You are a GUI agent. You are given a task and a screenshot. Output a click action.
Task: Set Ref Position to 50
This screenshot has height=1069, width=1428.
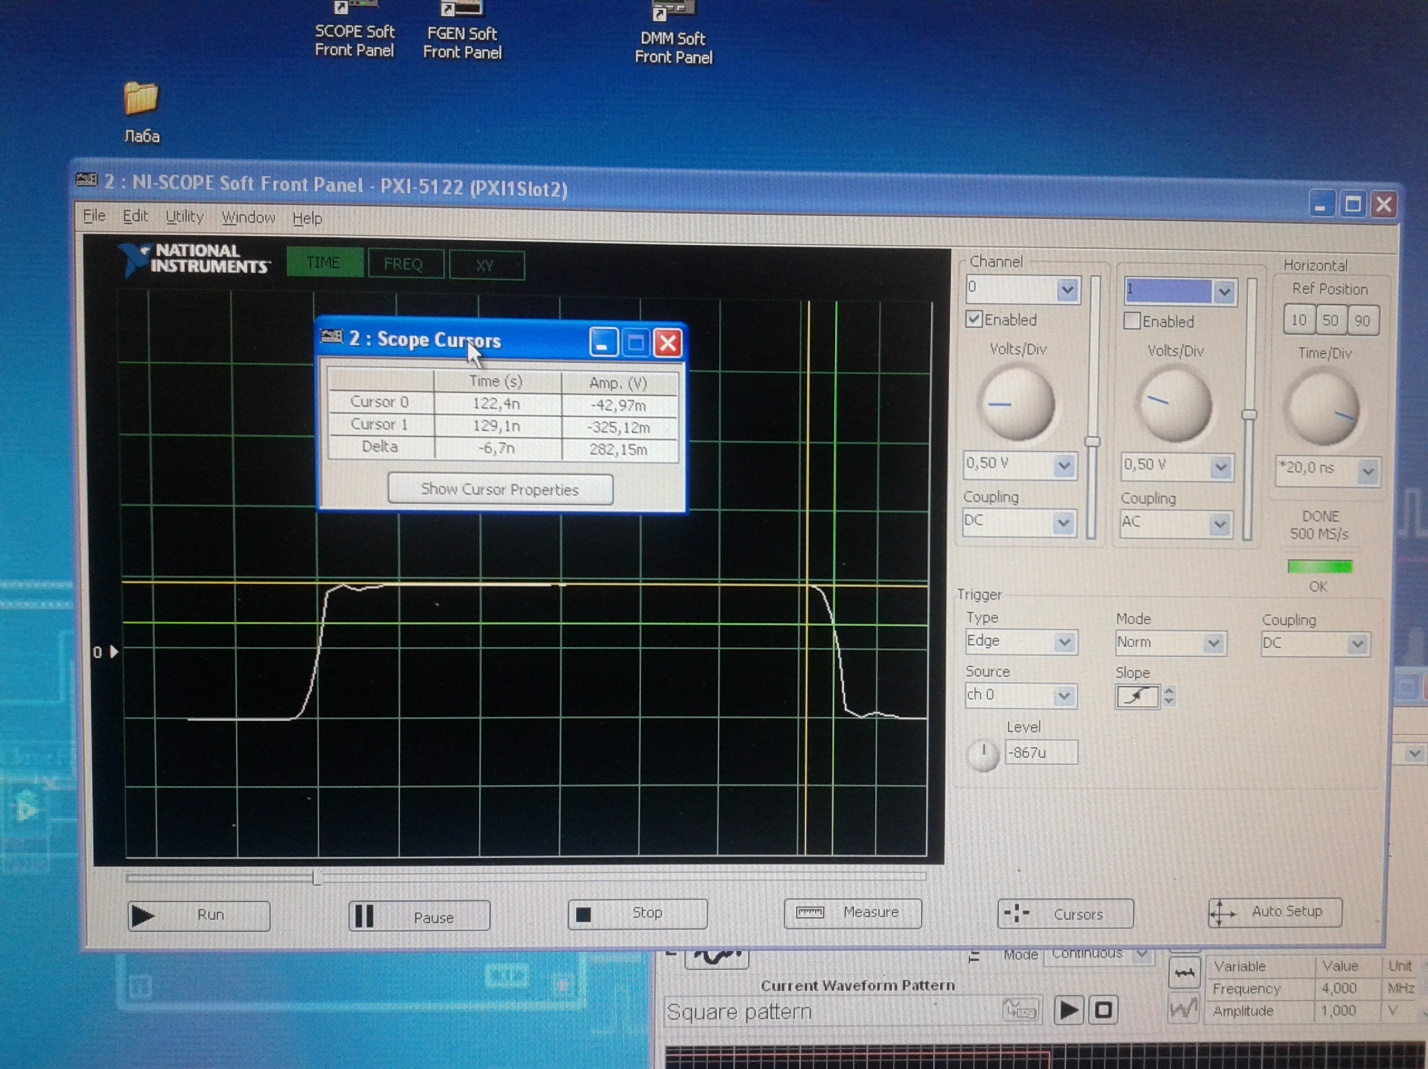[x=1330, y=320]
